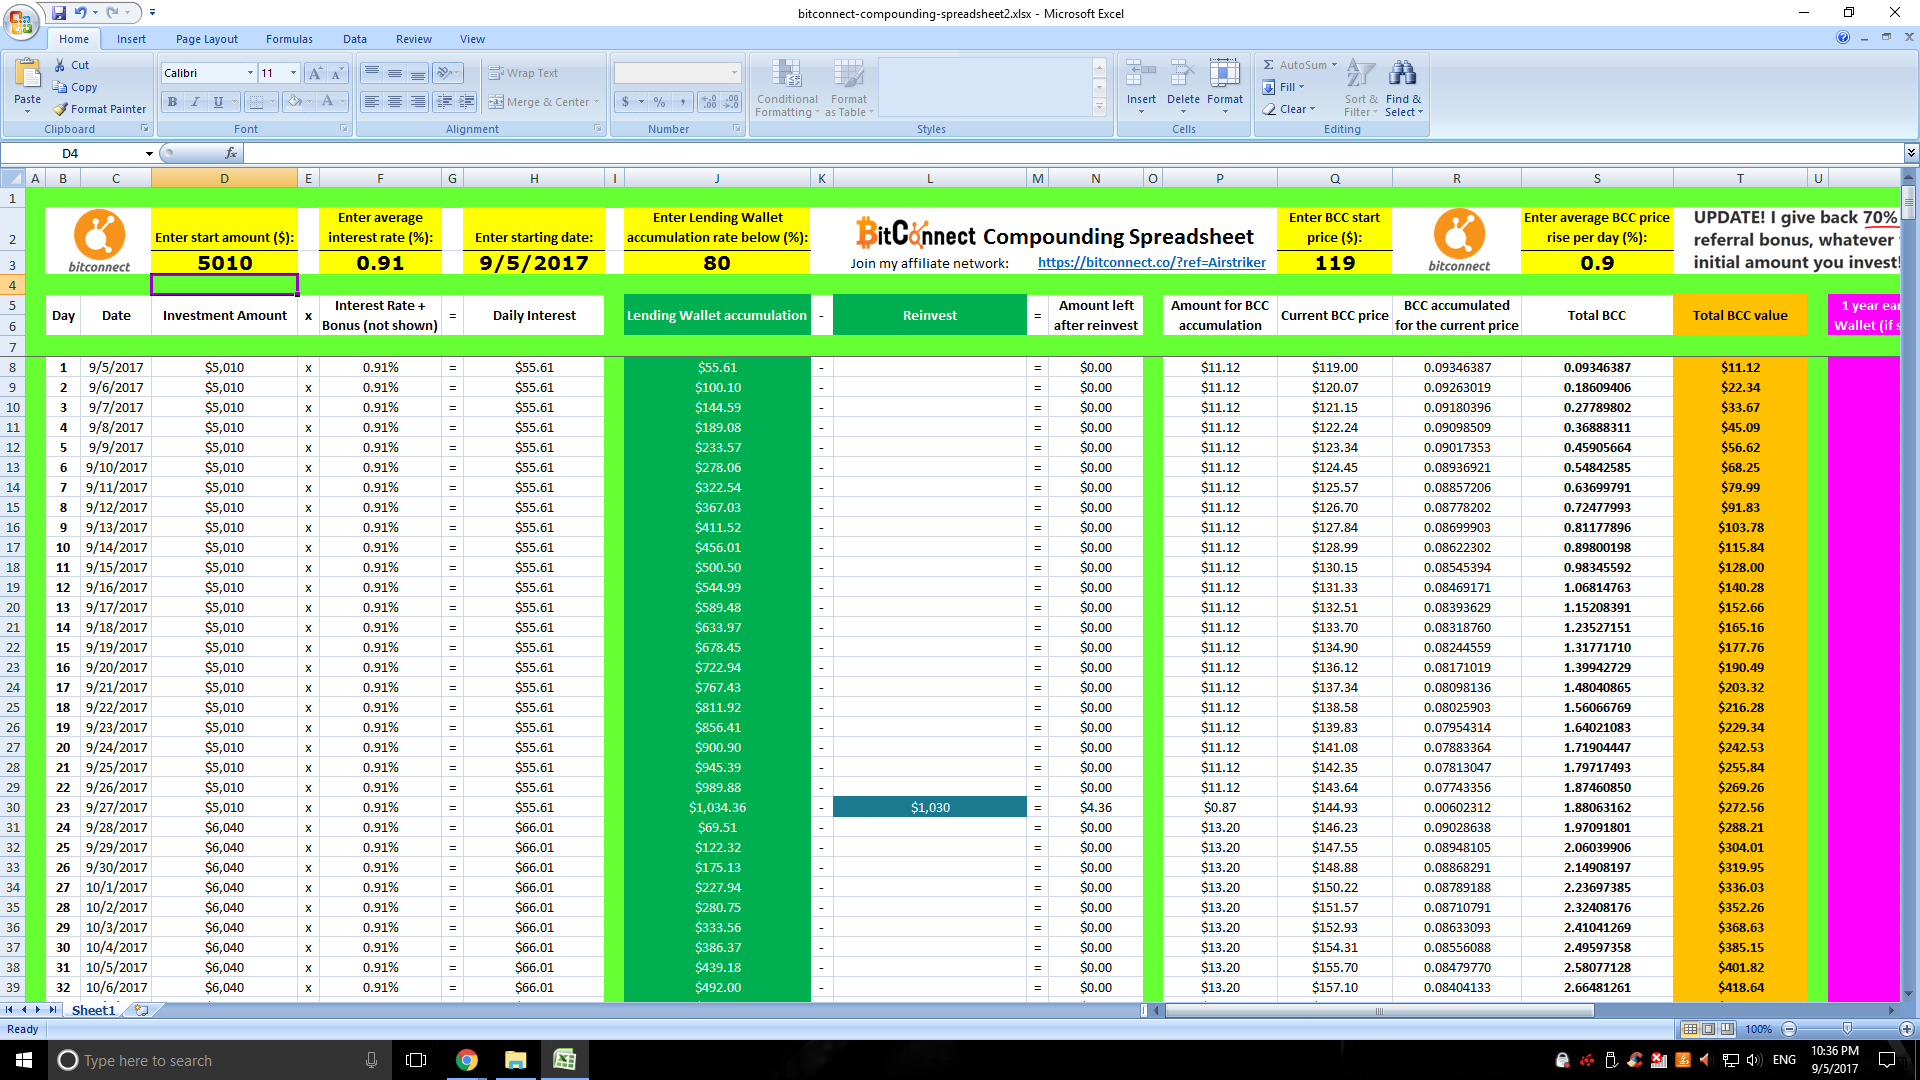Expand the Merge & Center dropdown arrow
The width and height of the screenshot is (1920, 1080).
tap(596, 102)
